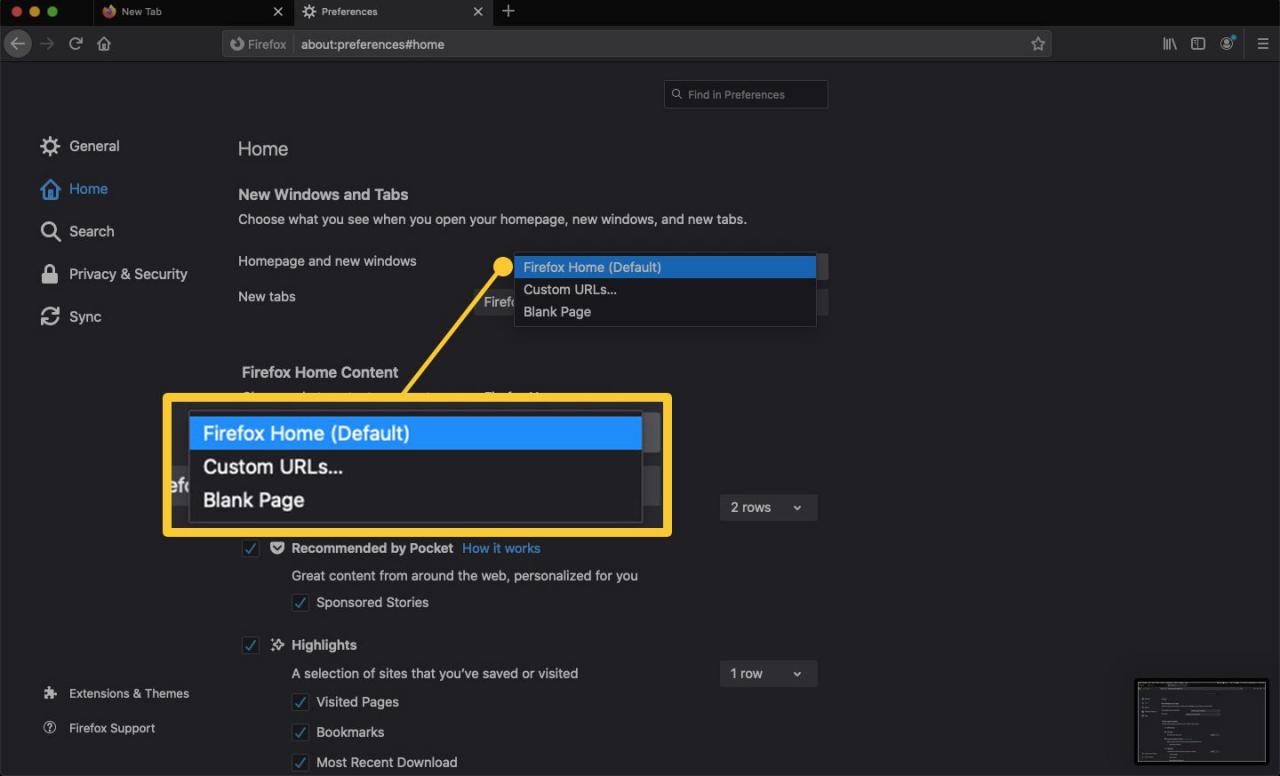Close the New Tab tab
1280x776 pixels.
[278, 12]
